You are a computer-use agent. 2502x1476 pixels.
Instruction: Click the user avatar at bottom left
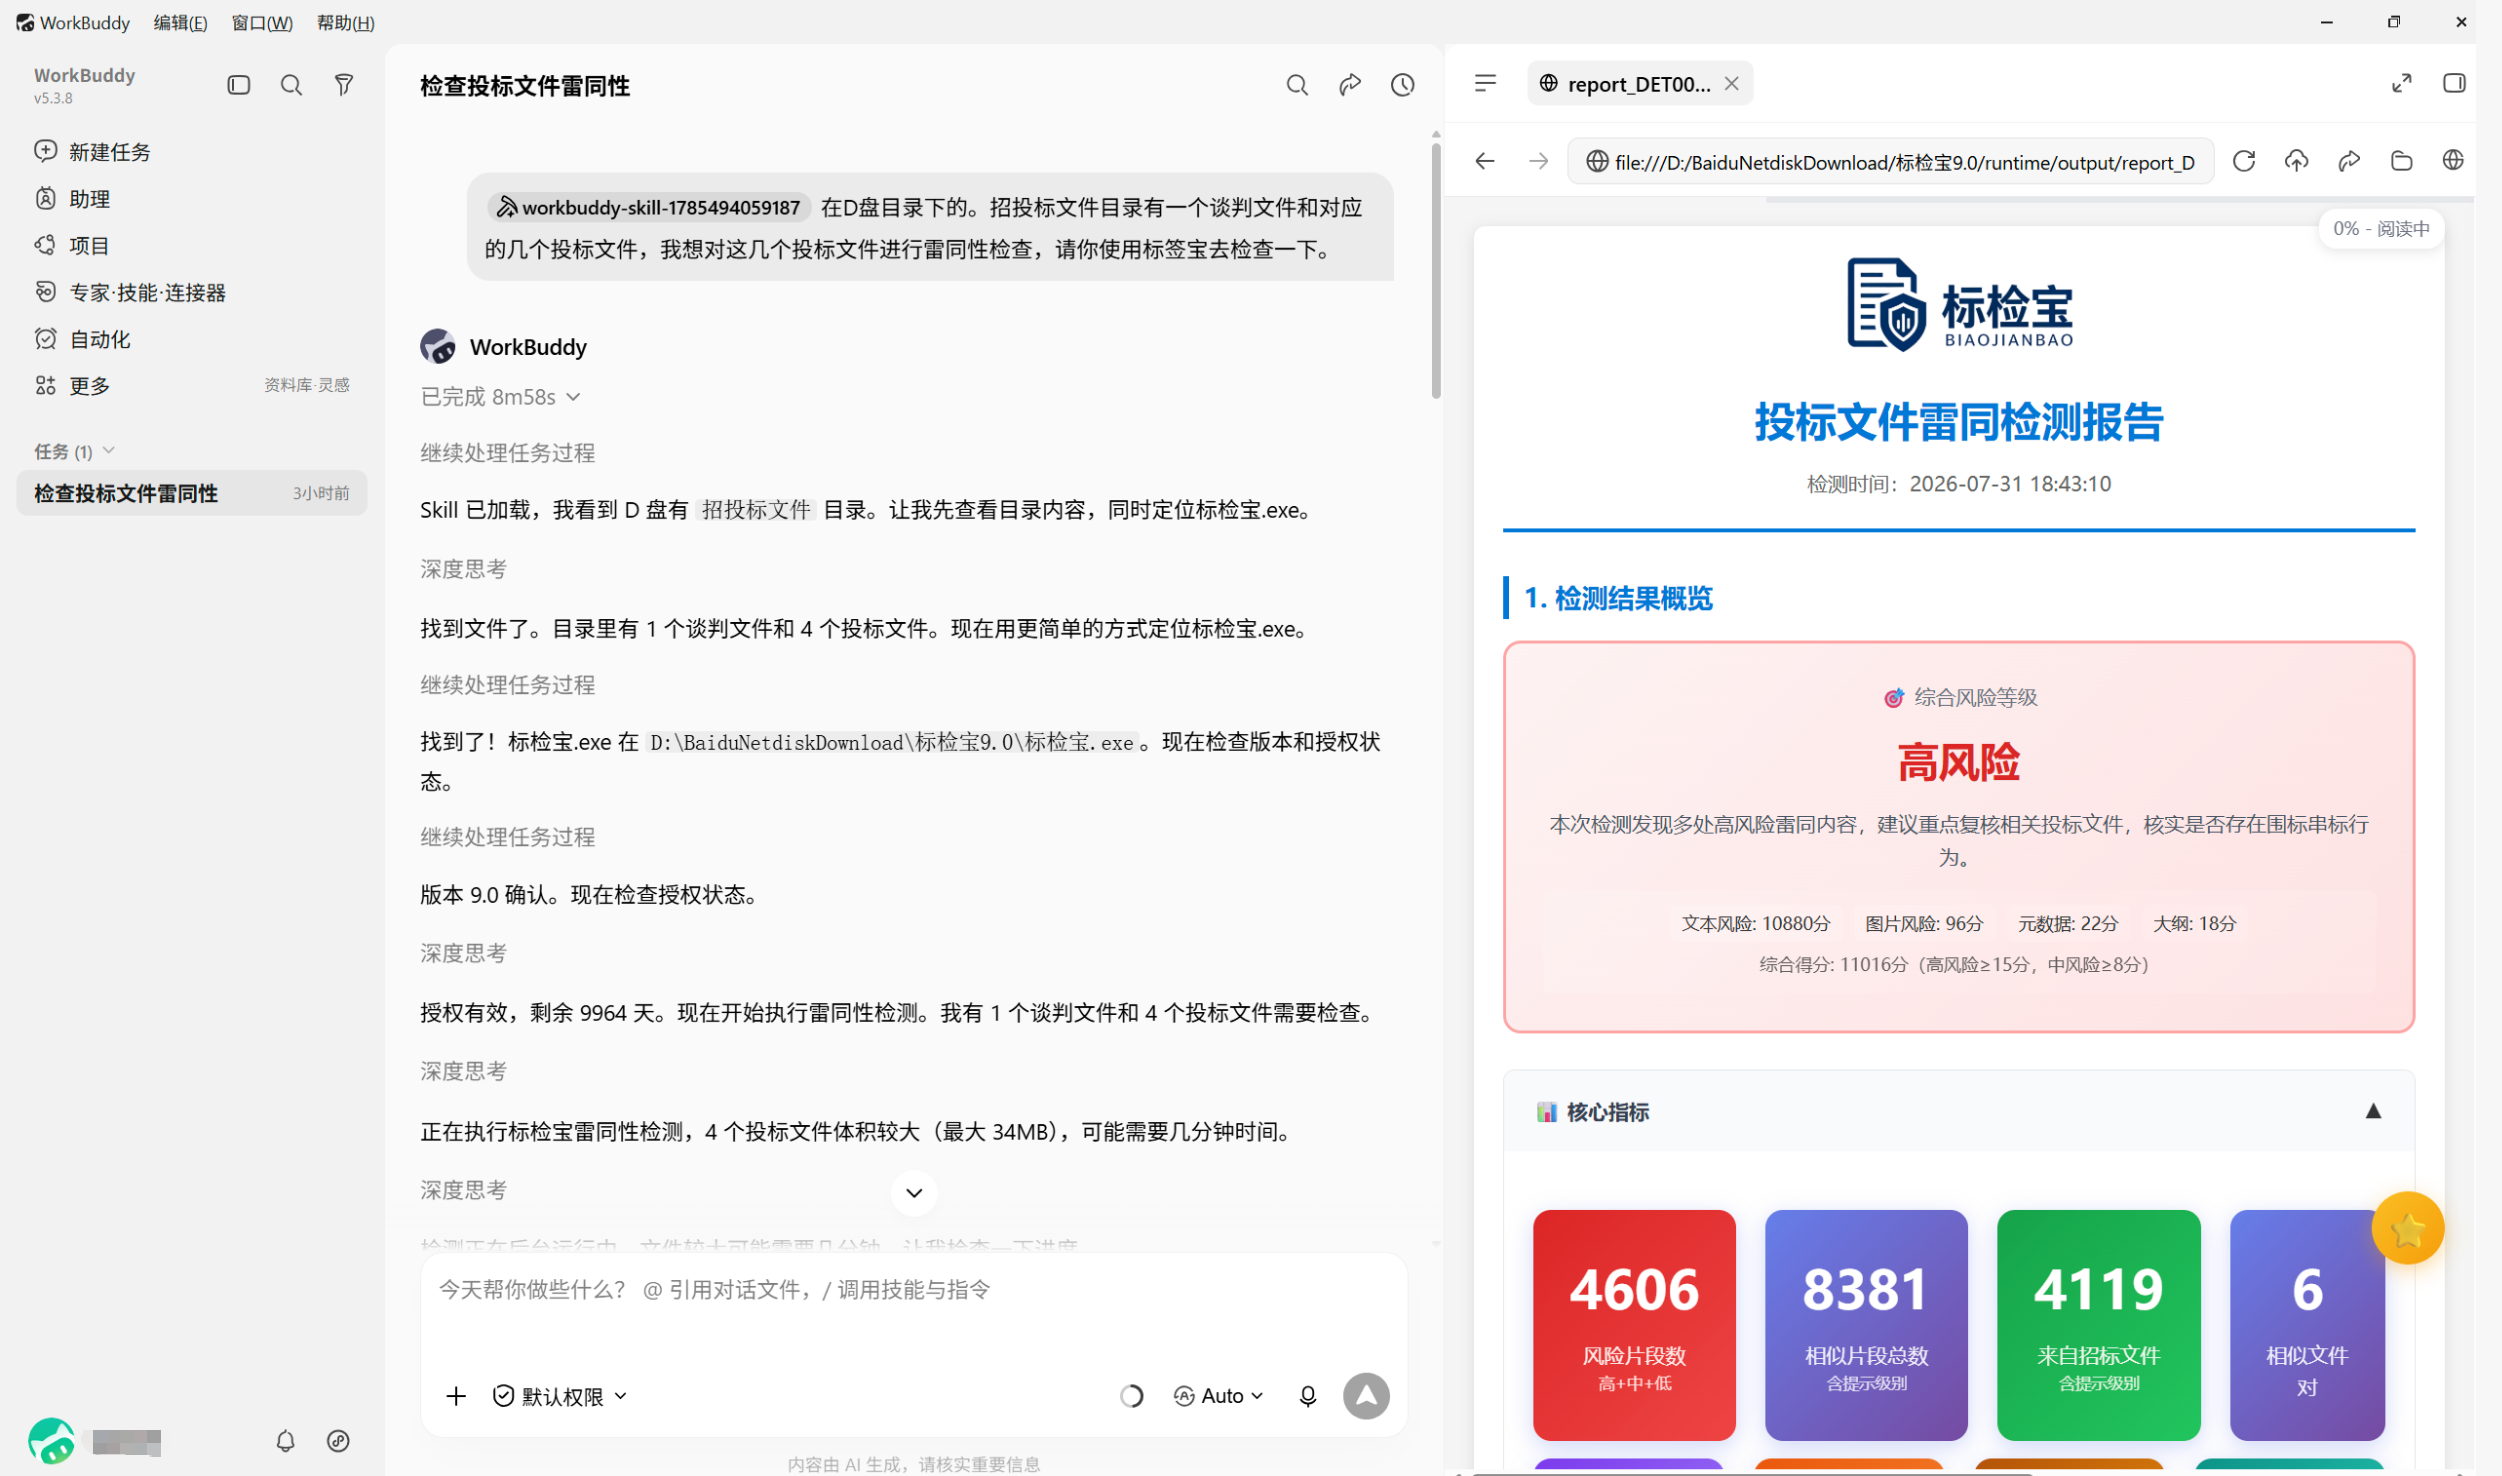pyautogui.click(x=51, y=1440)
